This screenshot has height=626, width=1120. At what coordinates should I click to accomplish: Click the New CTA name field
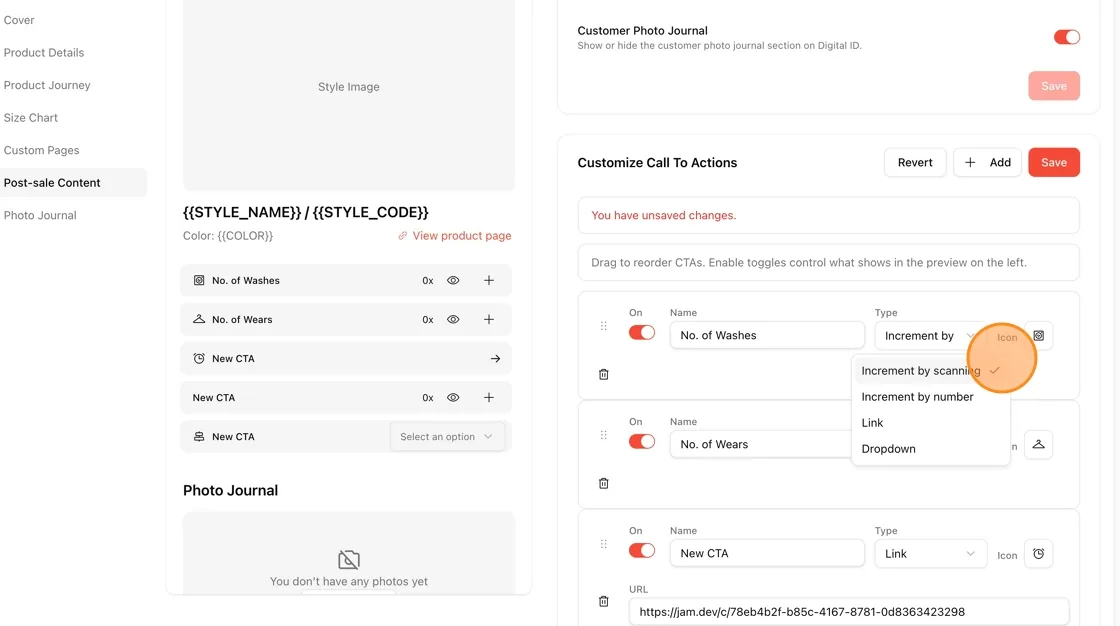click(767, 553)
